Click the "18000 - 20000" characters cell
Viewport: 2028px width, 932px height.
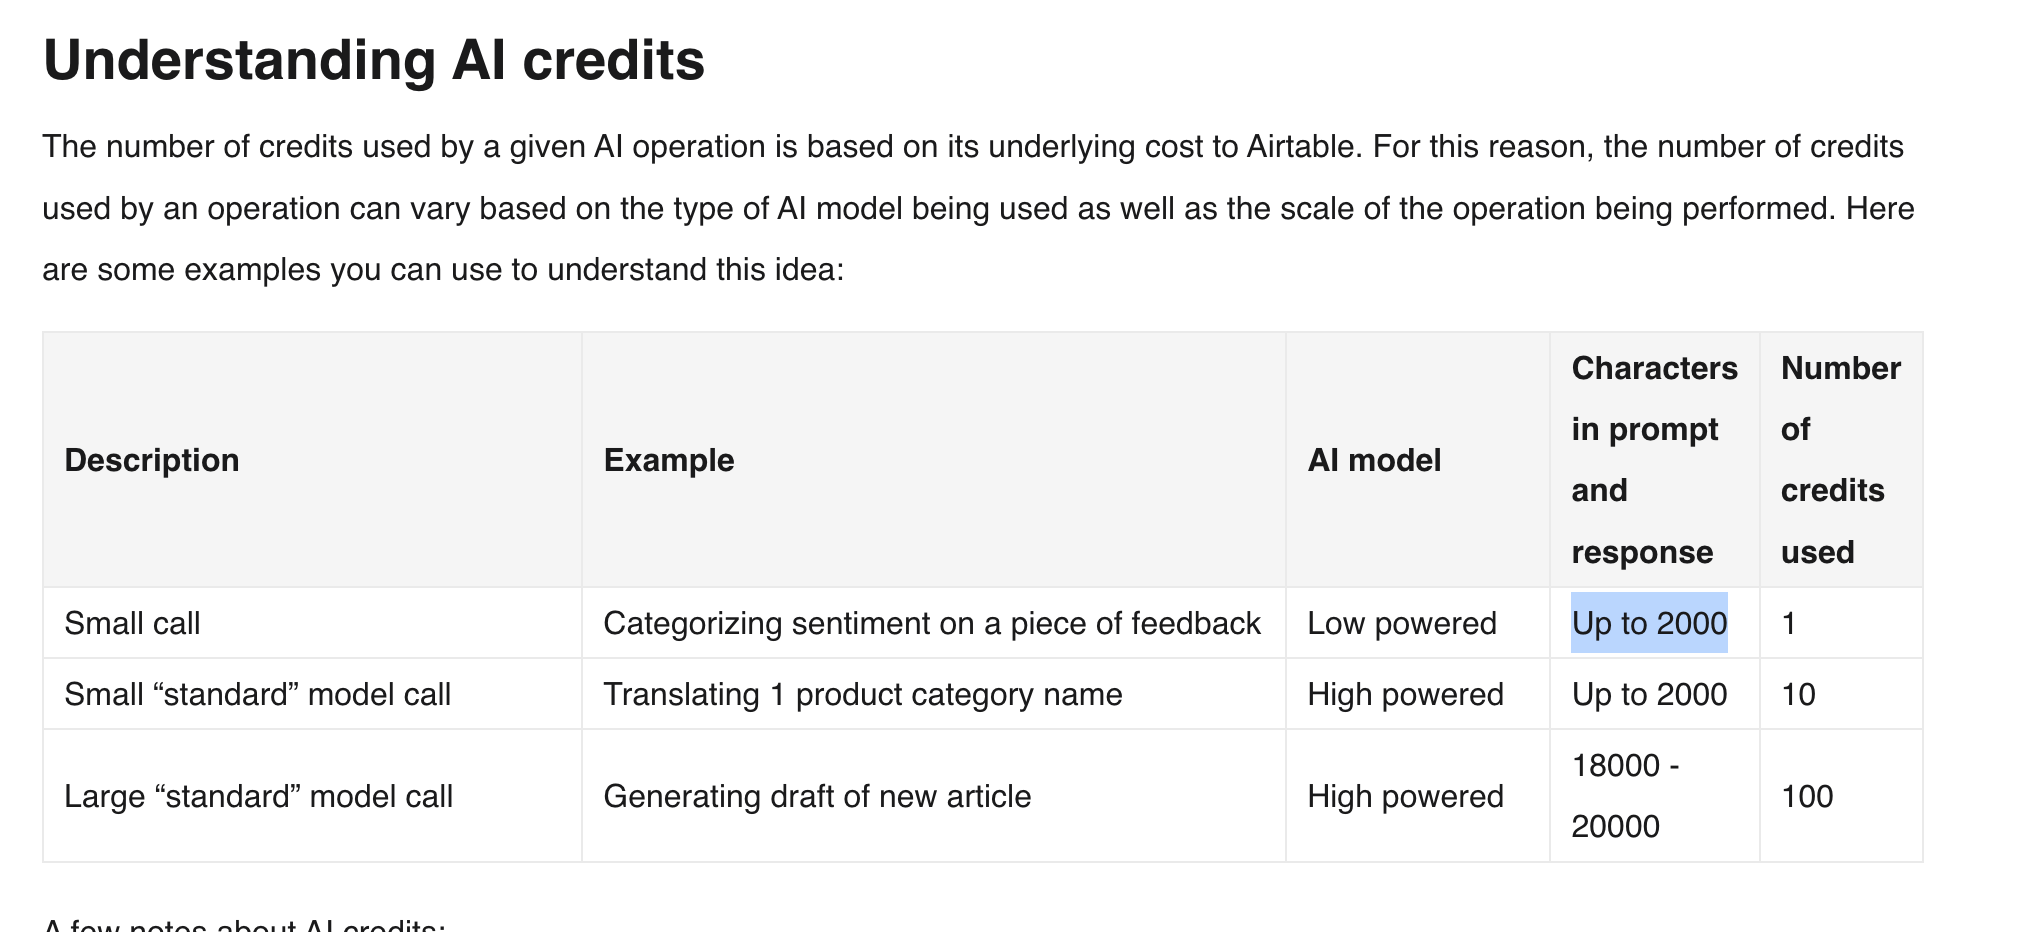[1625, 796]
